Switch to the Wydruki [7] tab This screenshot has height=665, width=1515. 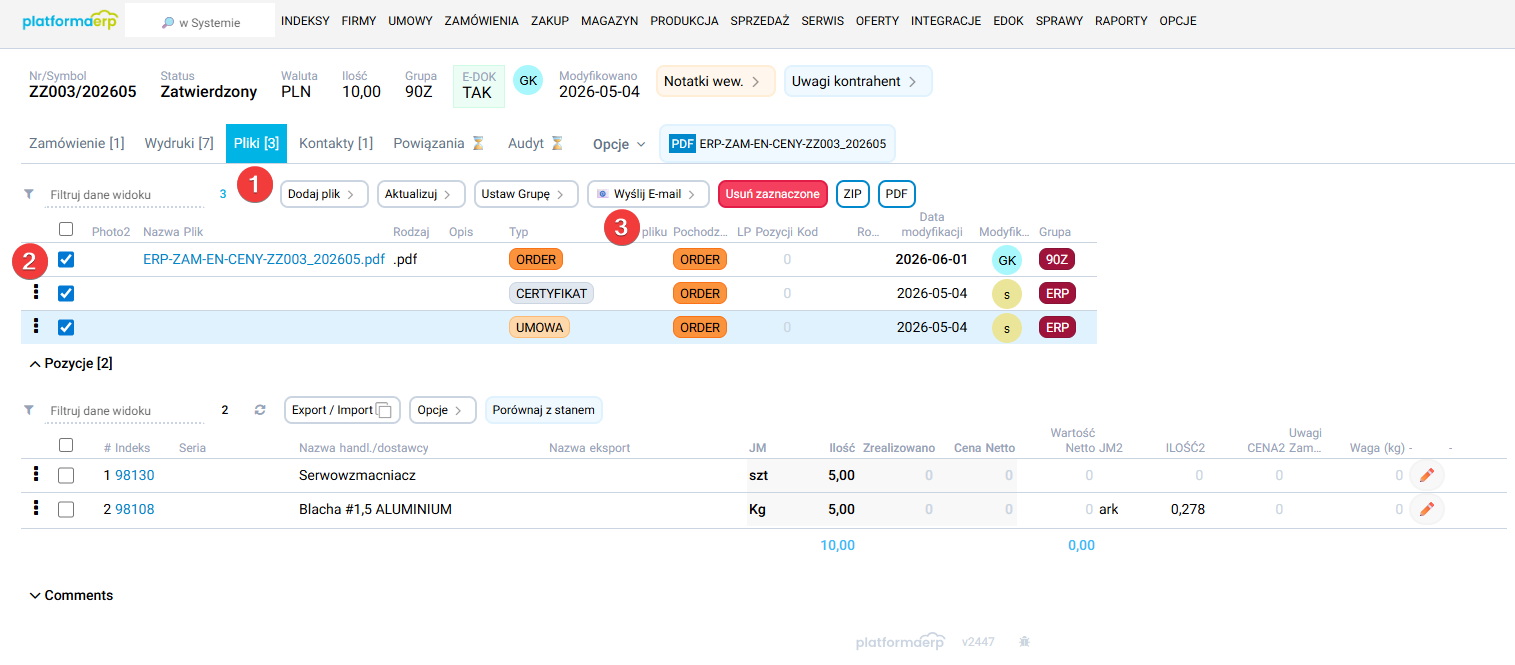tap(179, 143)
